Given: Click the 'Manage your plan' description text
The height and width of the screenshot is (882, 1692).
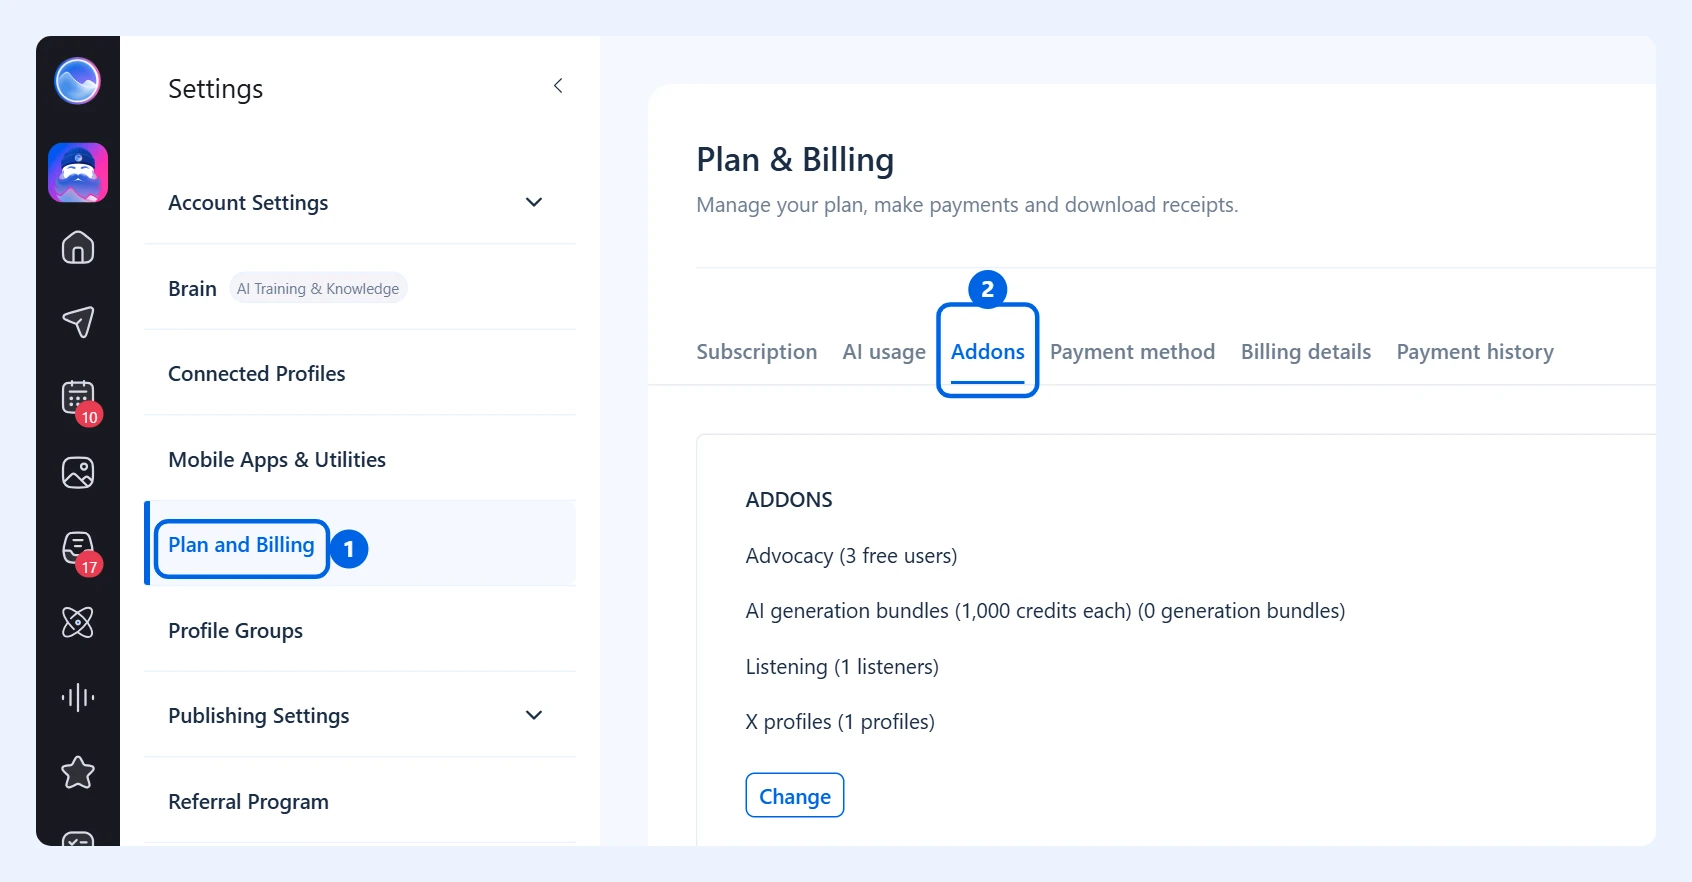Looking at the screenshot, I should coord(967,205).
